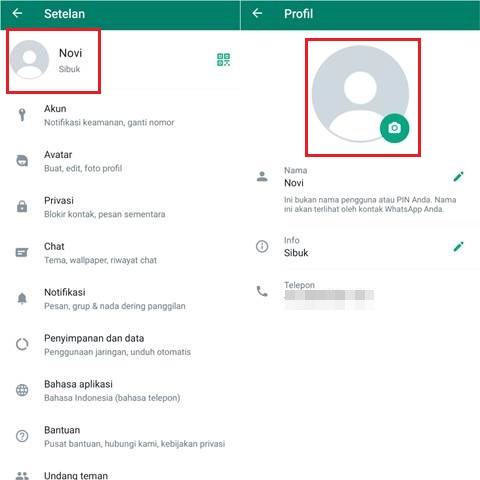Screen dimensions: 480x480
Task: Click the pencil edit icon next to Info
Action: [x=458, y=247]
